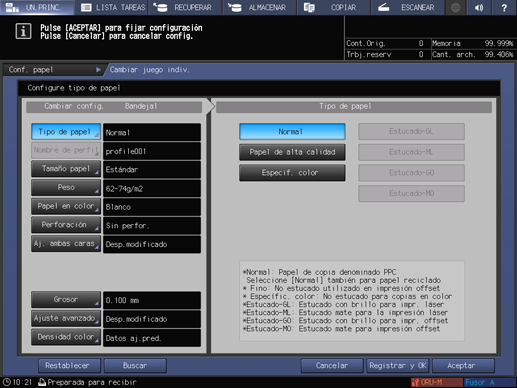
Task: Click the Aceptar button
Action: (x=463, y=366)
